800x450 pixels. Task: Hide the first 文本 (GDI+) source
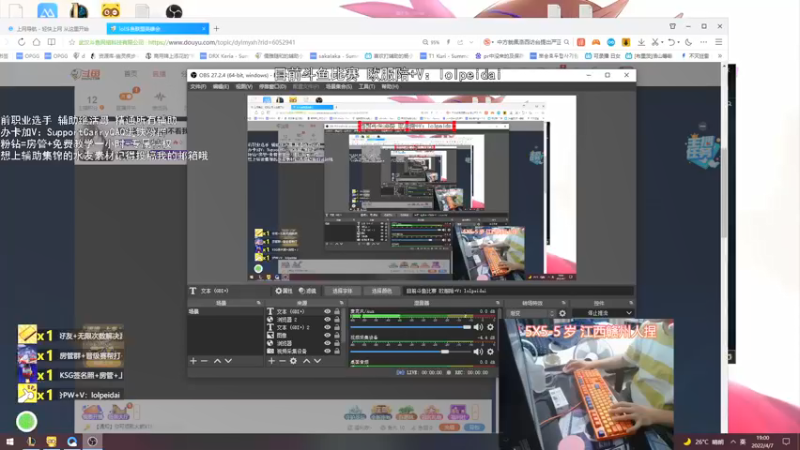coord(328,311)
